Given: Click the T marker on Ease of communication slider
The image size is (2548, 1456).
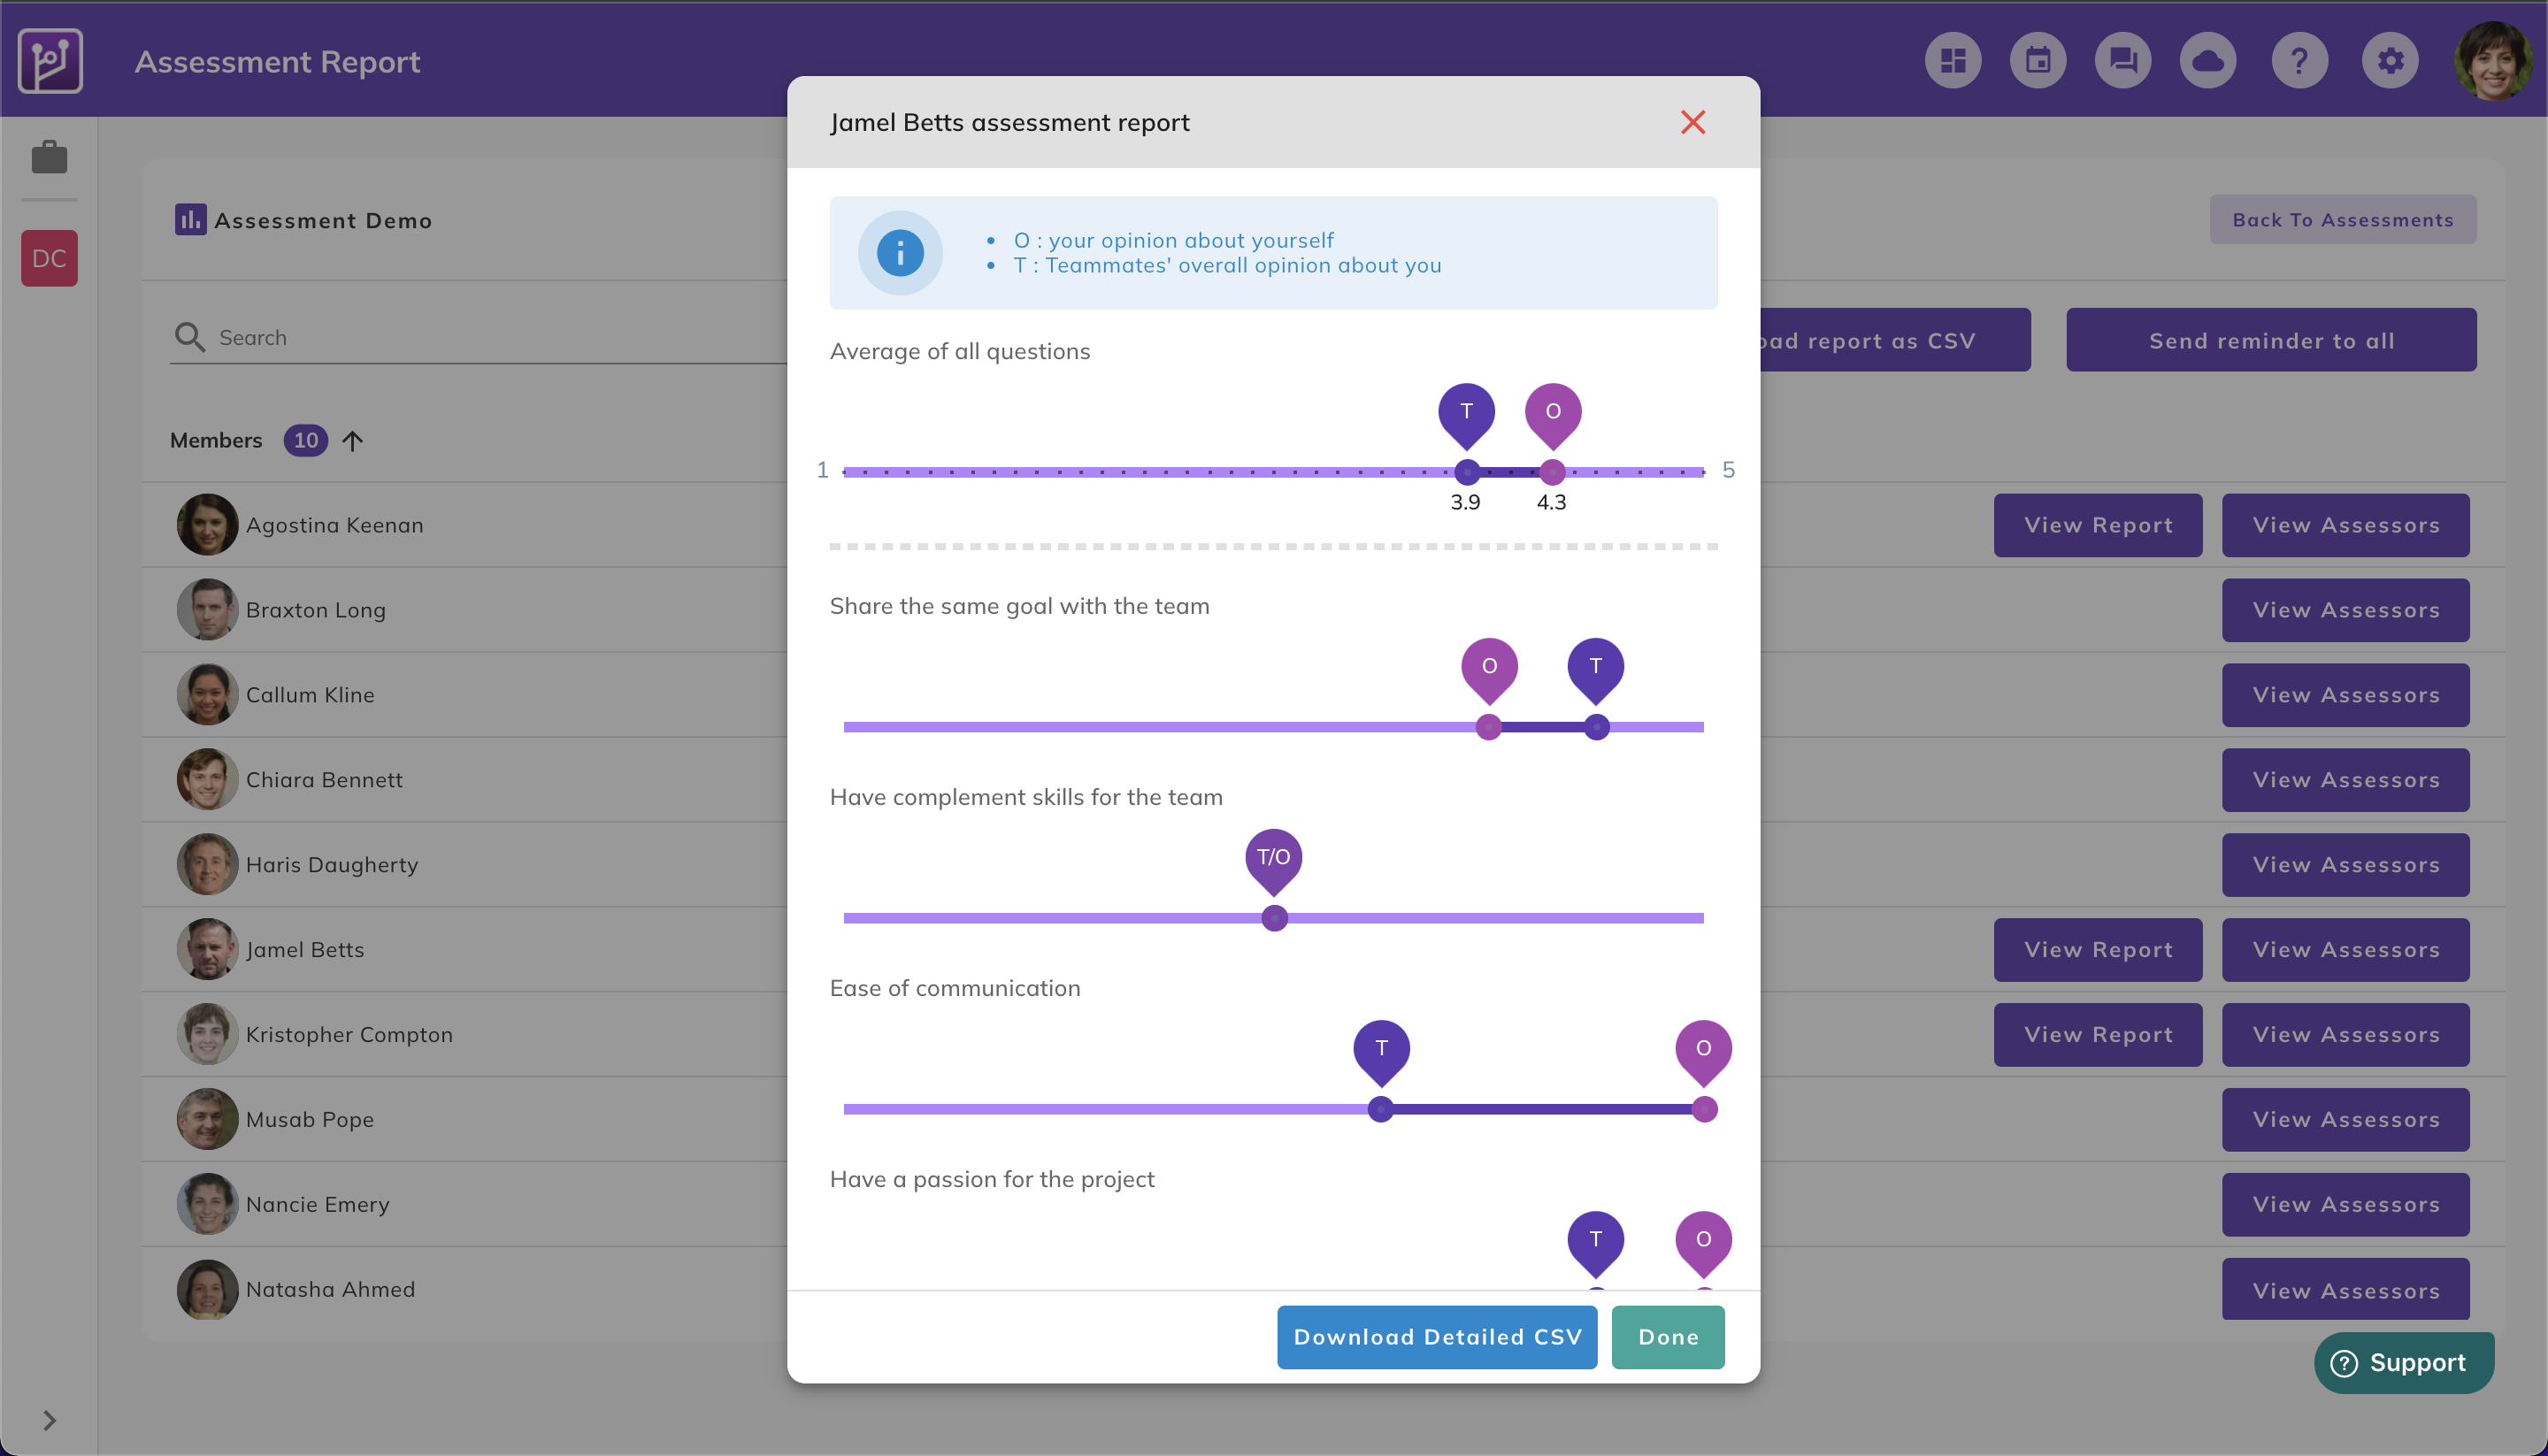Looking at the screenshot, I should point(1381,1048).
